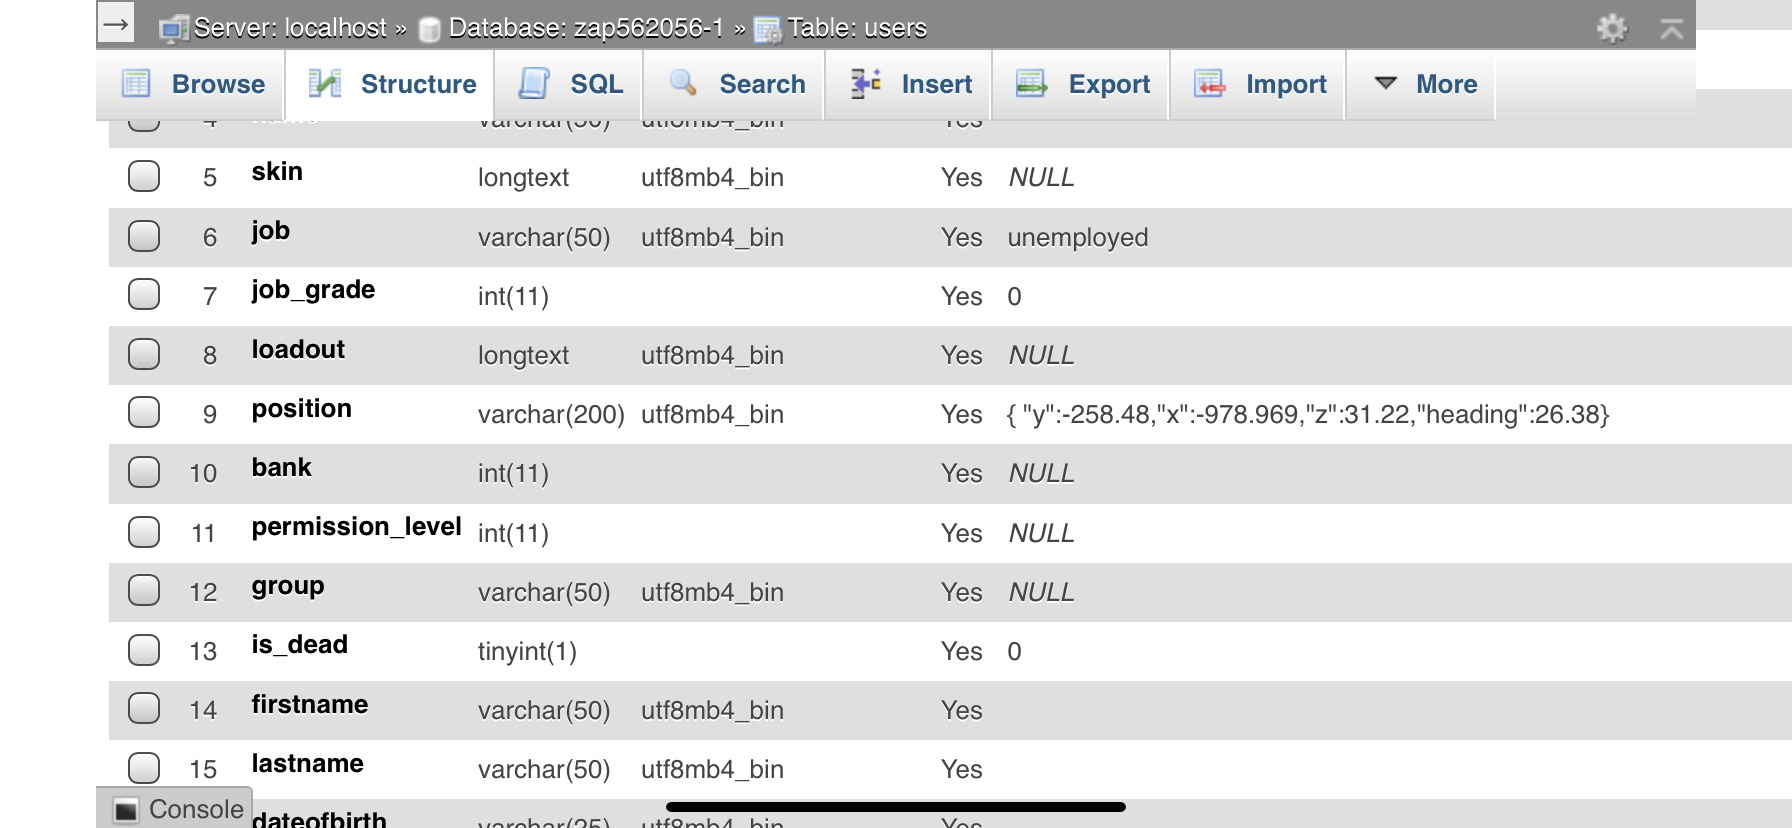This screenshot has height=828, width=1792.
Task: Switch to the Export tab
Action: tap(1082, 84)
